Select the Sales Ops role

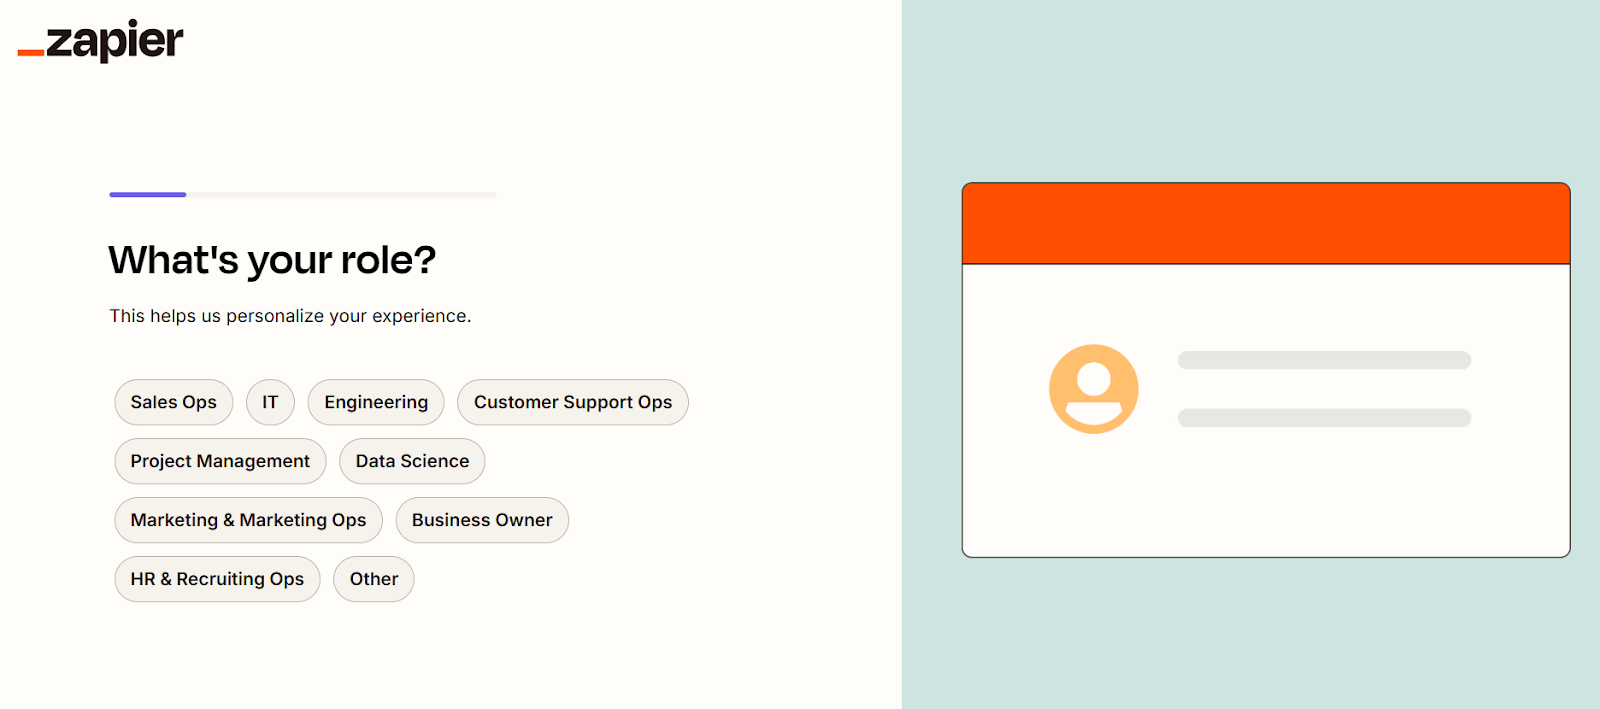174,402
